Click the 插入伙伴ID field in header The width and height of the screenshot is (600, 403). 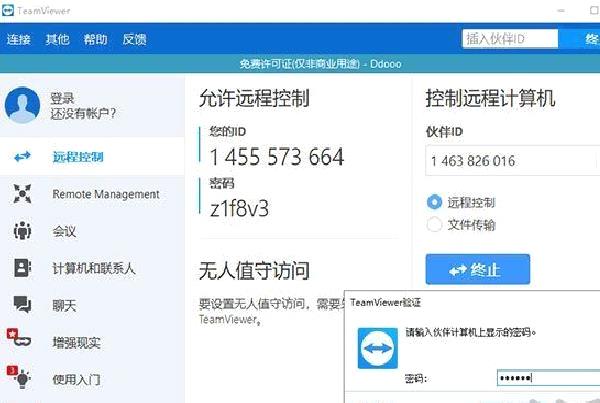[x=510, y=39]
